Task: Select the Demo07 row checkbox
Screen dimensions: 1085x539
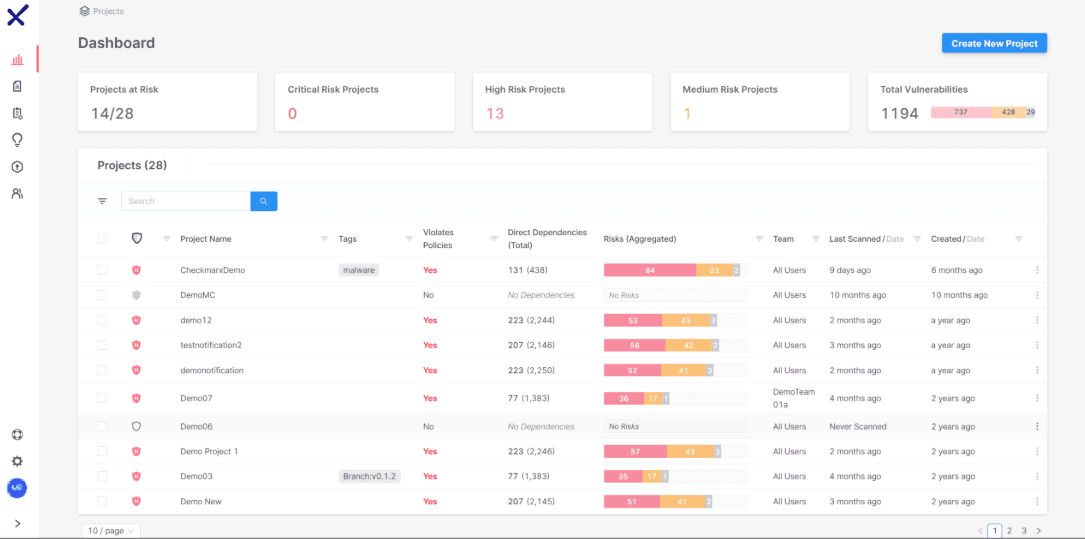Action: coord(102,398)
